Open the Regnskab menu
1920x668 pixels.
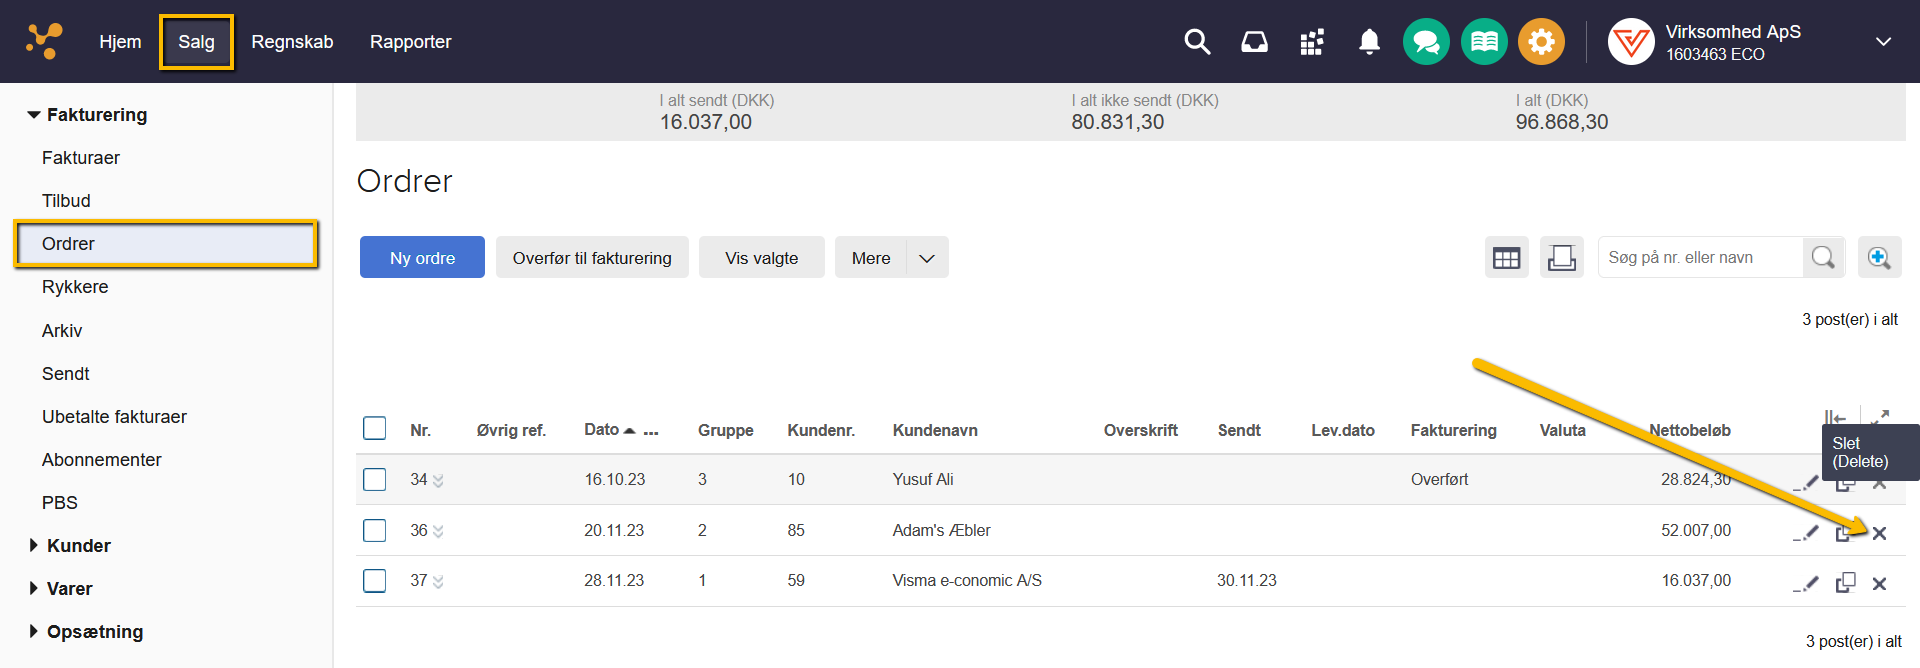point(292,42)
